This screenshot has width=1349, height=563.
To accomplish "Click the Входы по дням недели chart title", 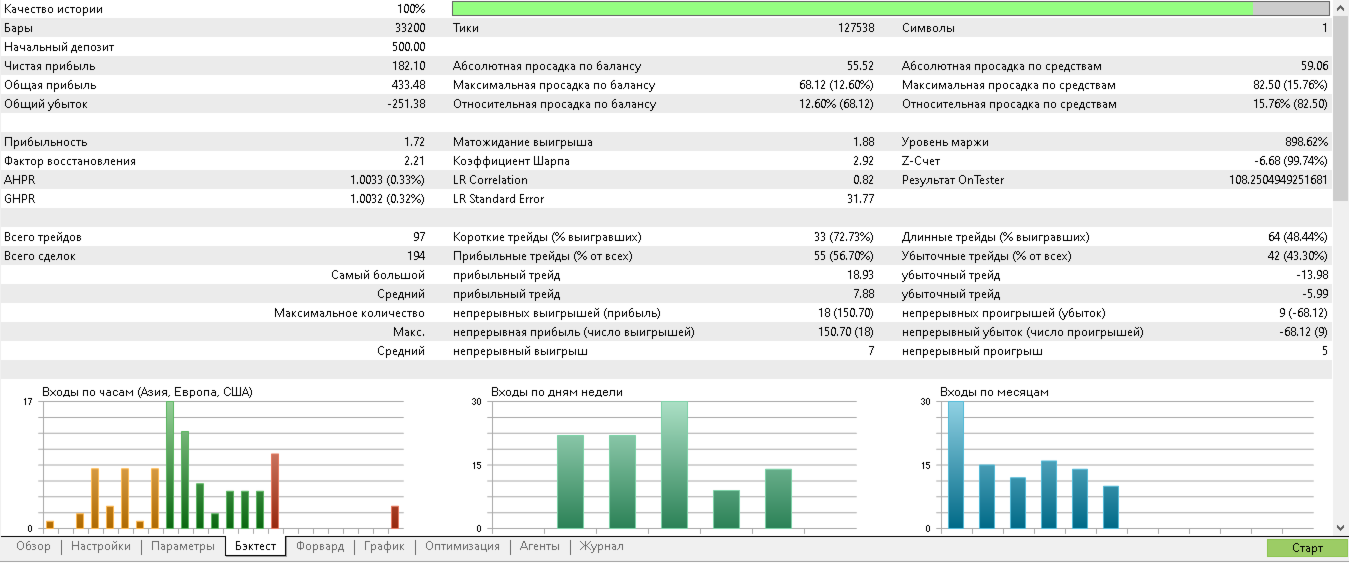I will click(x=557, y=392).
